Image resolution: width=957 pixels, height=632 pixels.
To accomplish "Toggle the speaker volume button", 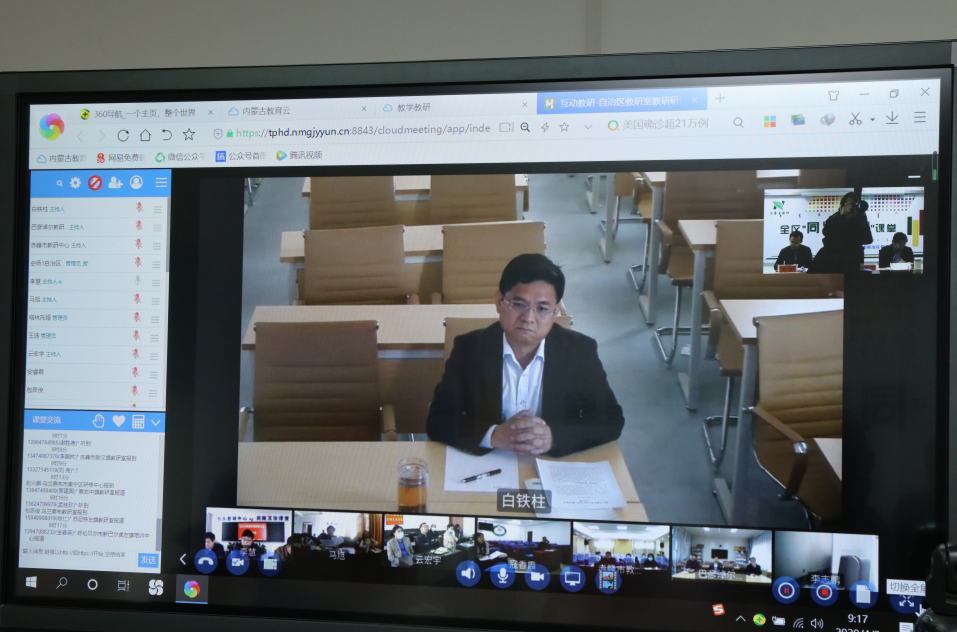I will pyautogui.click(x=468, y=574).
